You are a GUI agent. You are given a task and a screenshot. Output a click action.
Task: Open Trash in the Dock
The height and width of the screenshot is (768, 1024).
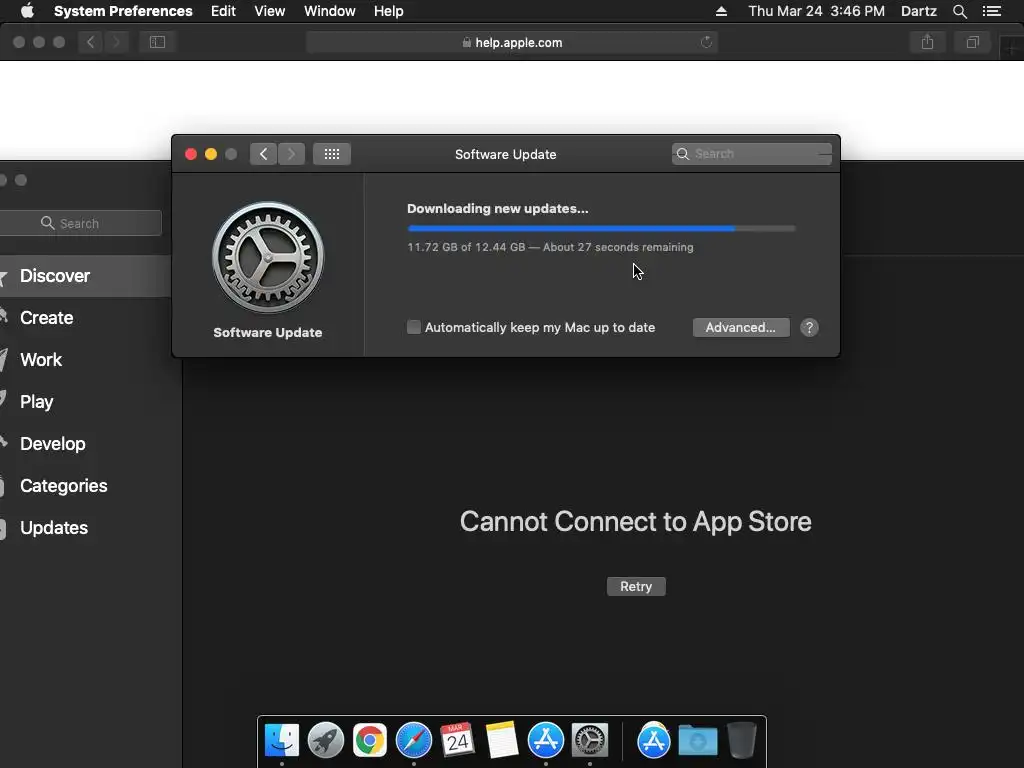point(742,741)
